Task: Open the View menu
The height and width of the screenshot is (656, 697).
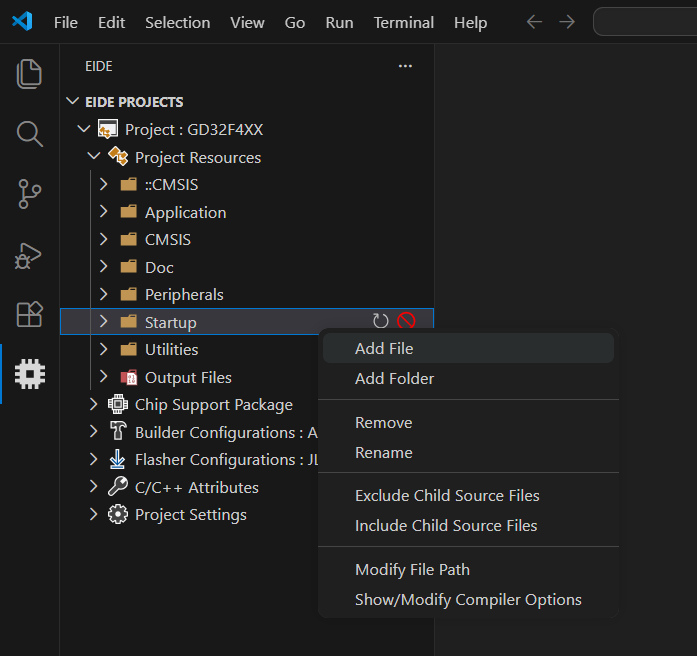Action: pos(247,22)
